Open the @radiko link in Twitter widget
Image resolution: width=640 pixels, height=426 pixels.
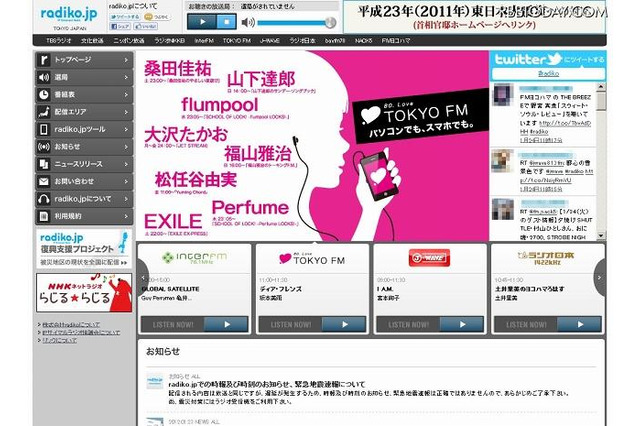point(548,73)
